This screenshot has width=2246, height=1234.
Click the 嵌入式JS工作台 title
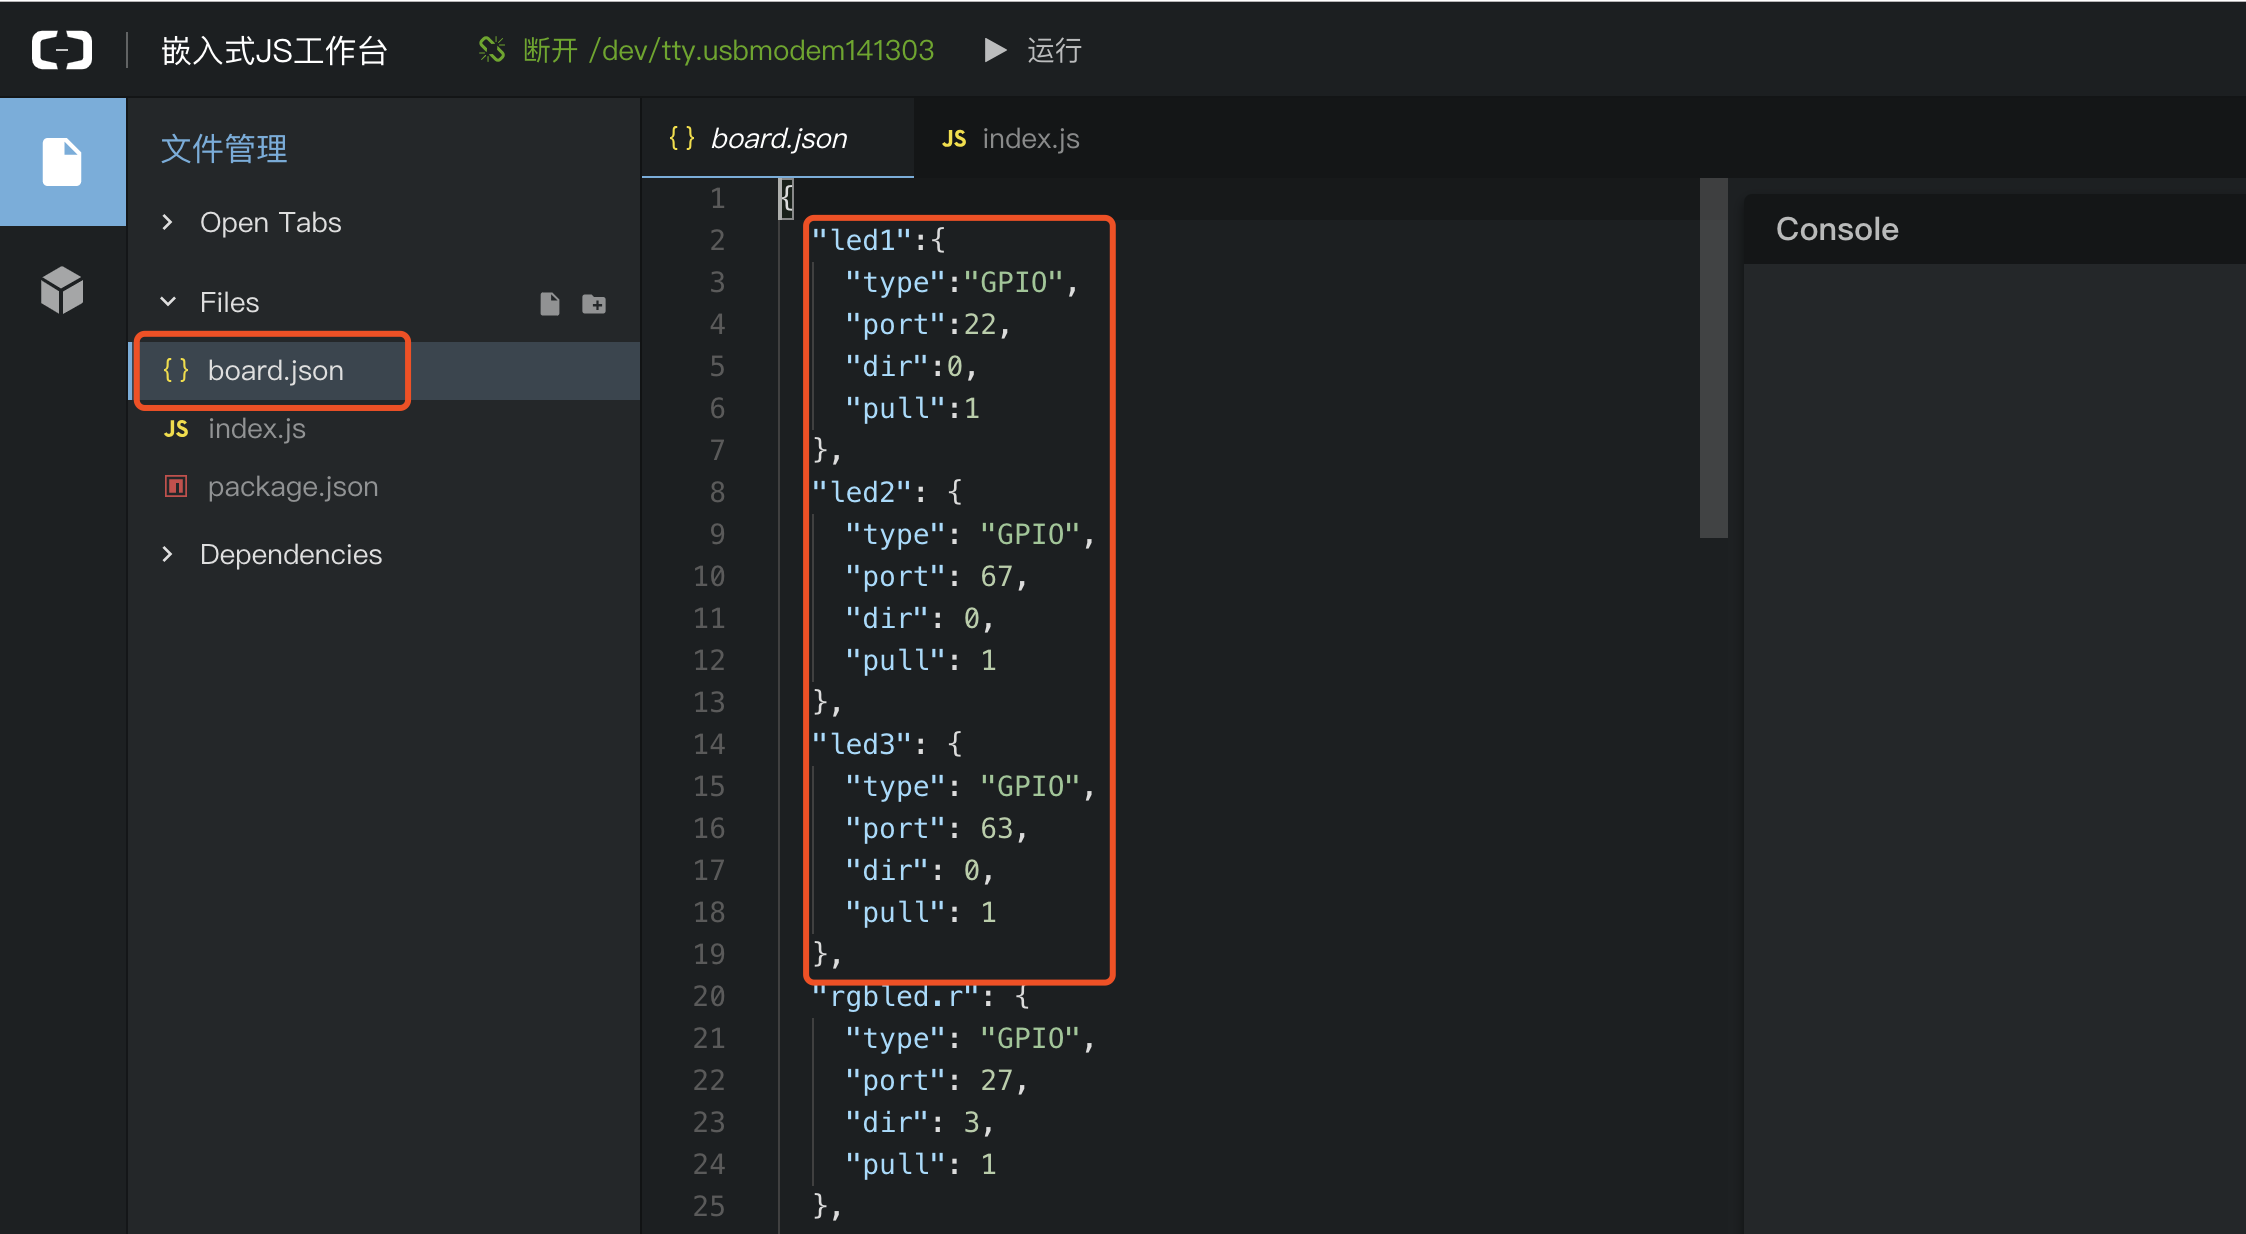[x=275, y=51]
